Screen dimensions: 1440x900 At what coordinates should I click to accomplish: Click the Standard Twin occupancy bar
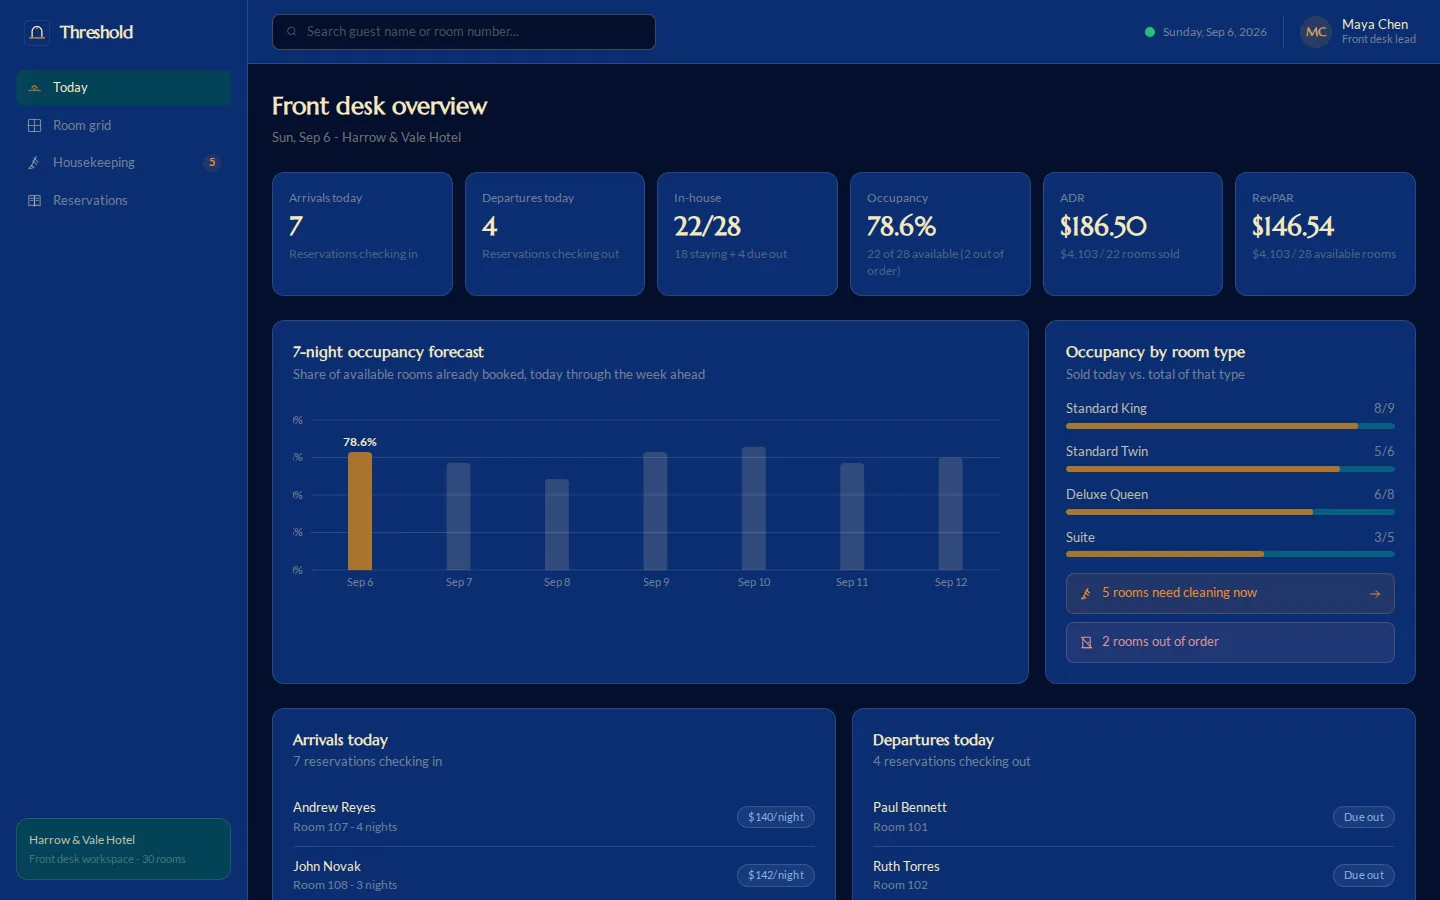(x=1230, y=469)
